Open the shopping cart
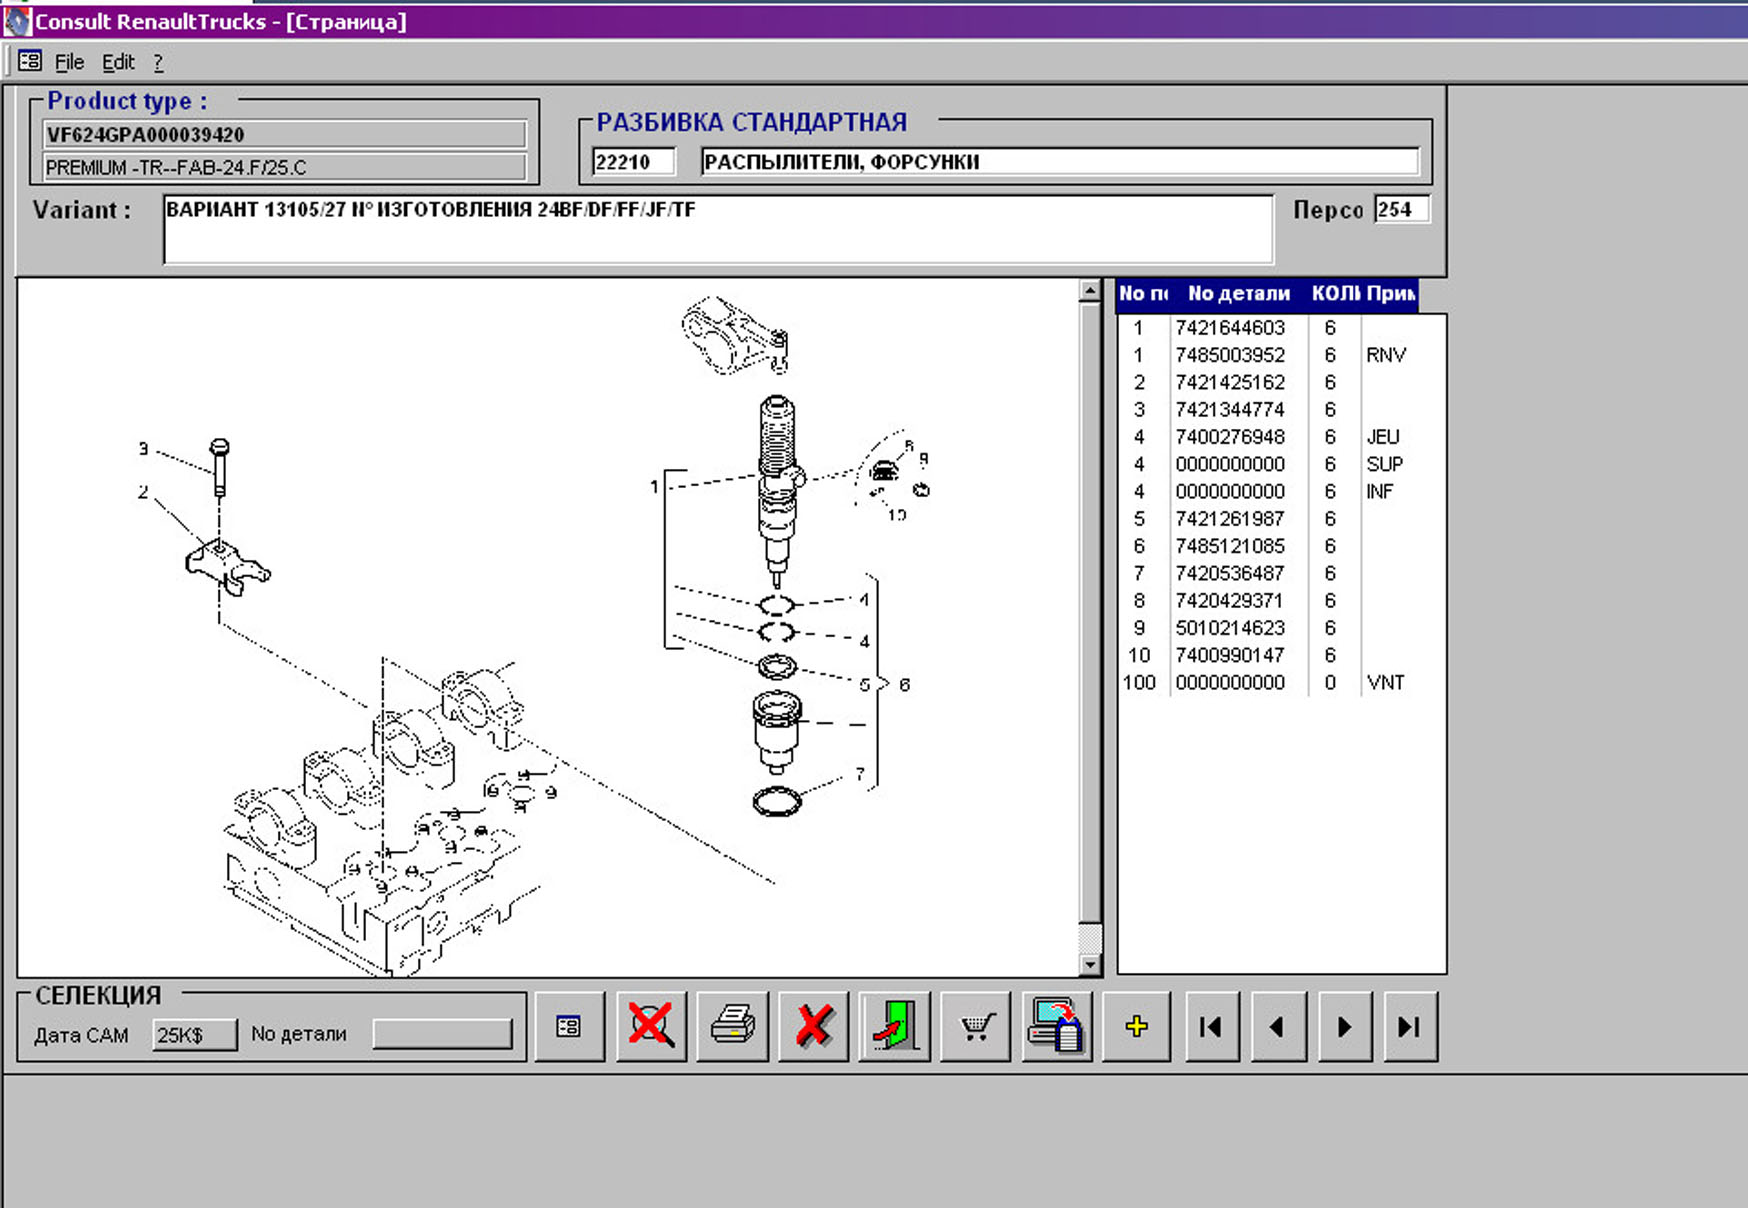The width and height of the screenshot is (1748, 1208). point(975,1027)
